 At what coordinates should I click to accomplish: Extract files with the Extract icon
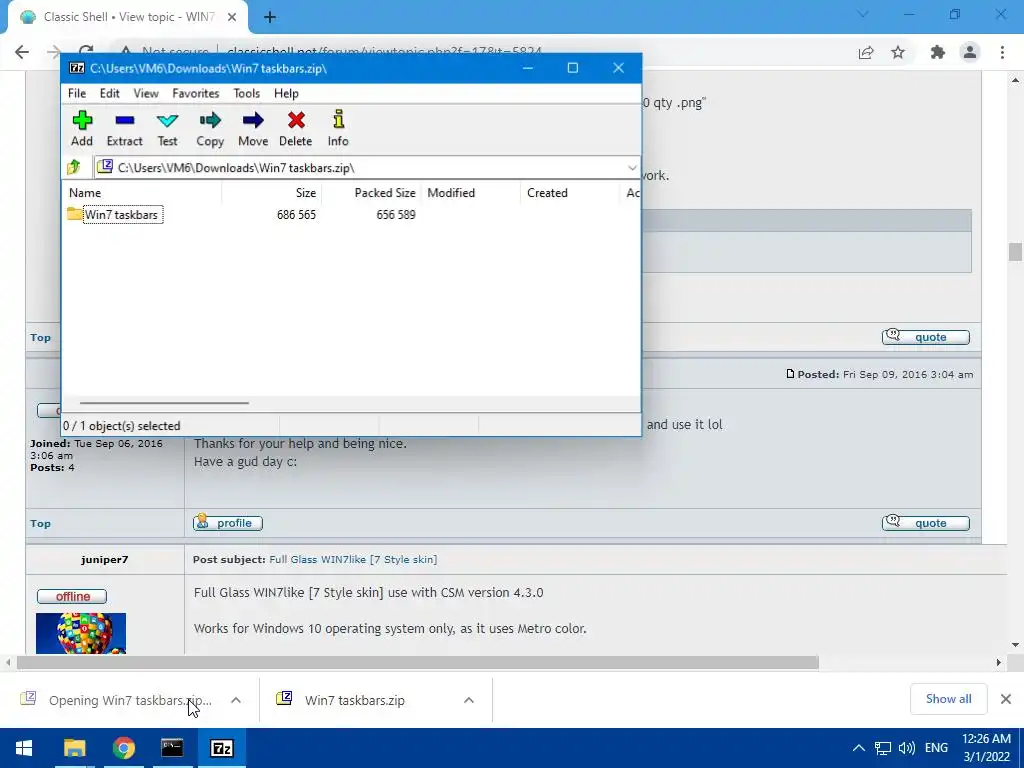click(124, 129)
